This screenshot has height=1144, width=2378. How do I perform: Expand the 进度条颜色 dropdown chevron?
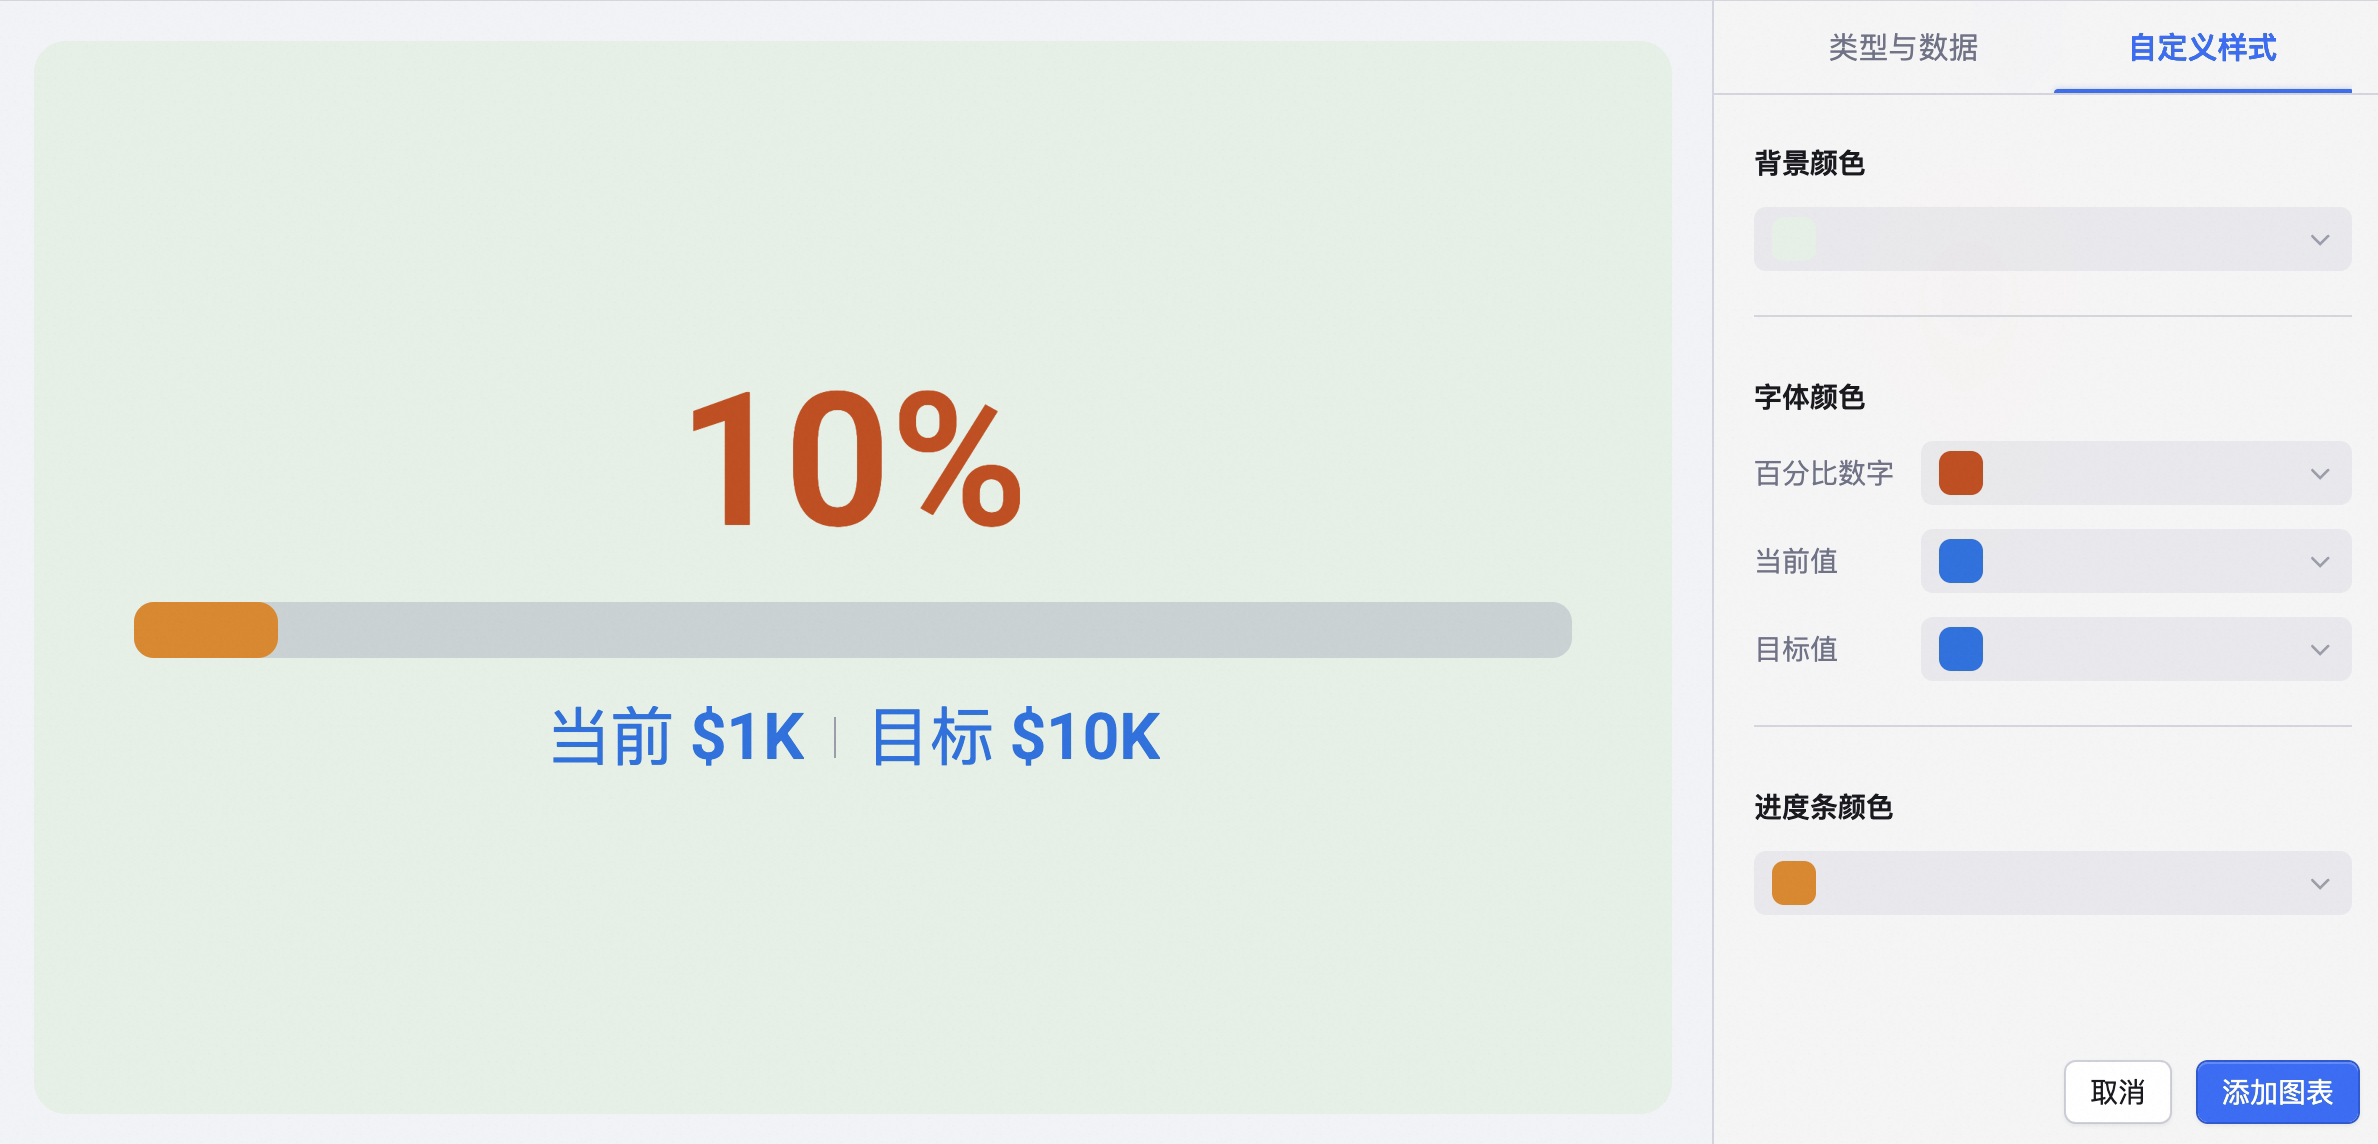pyautogui.click(x=2320, y=884)
